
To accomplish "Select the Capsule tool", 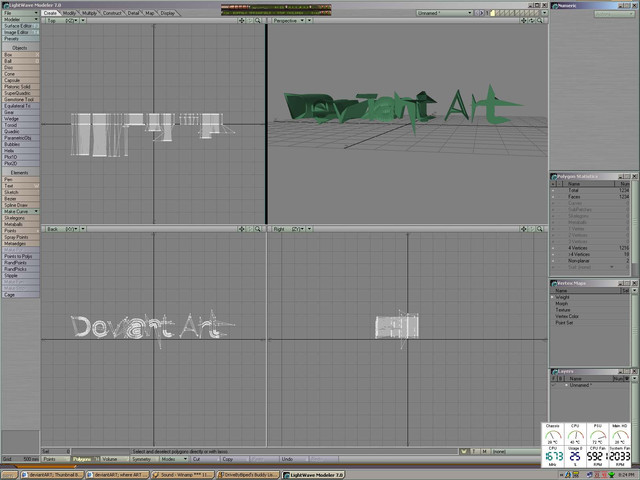I will point(20,80).
